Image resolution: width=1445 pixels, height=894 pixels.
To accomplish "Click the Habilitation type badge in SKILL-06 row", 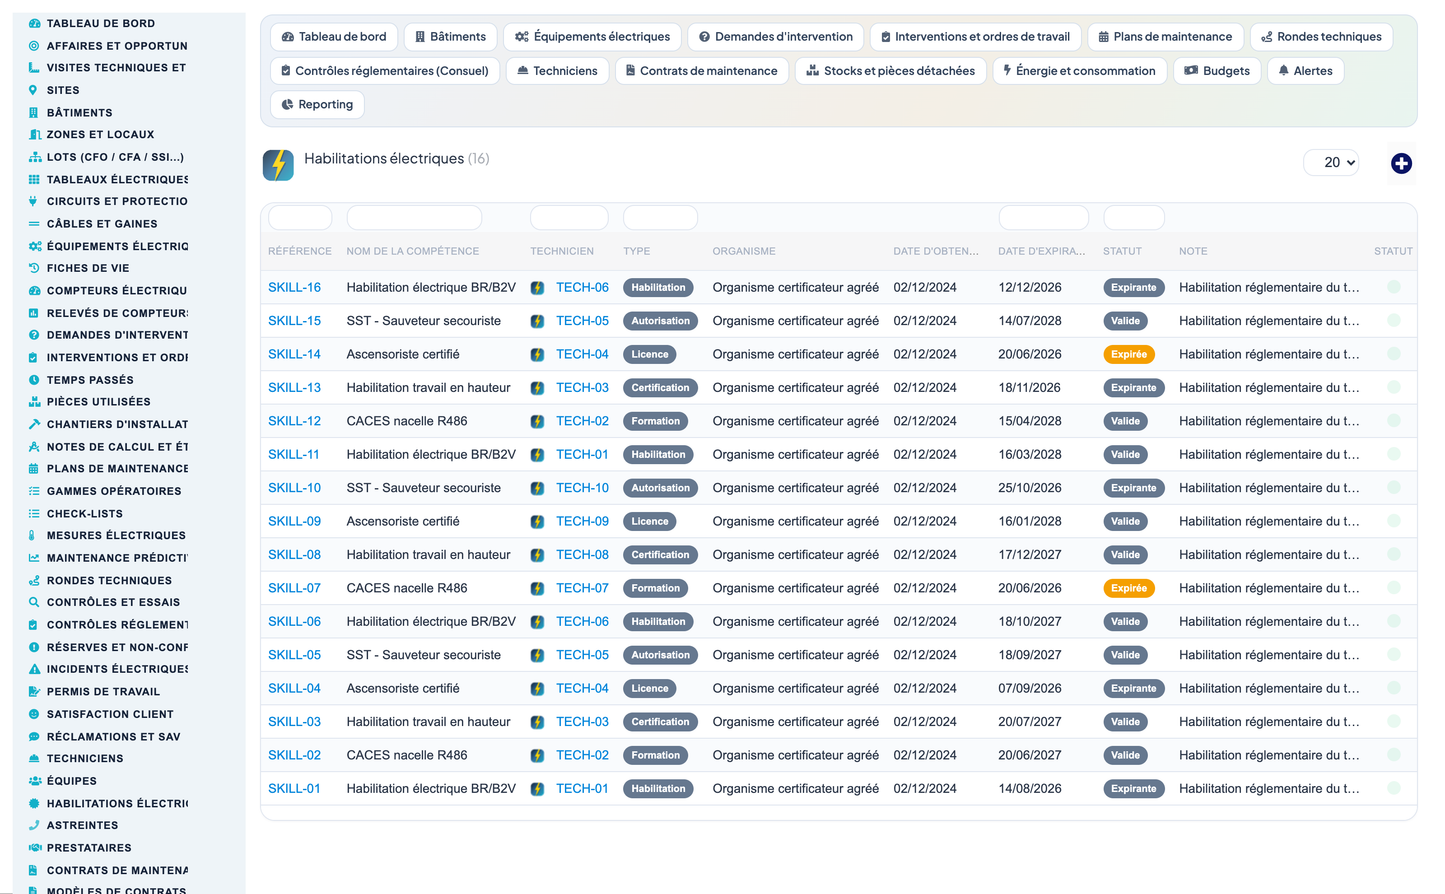I will point(658,622).
